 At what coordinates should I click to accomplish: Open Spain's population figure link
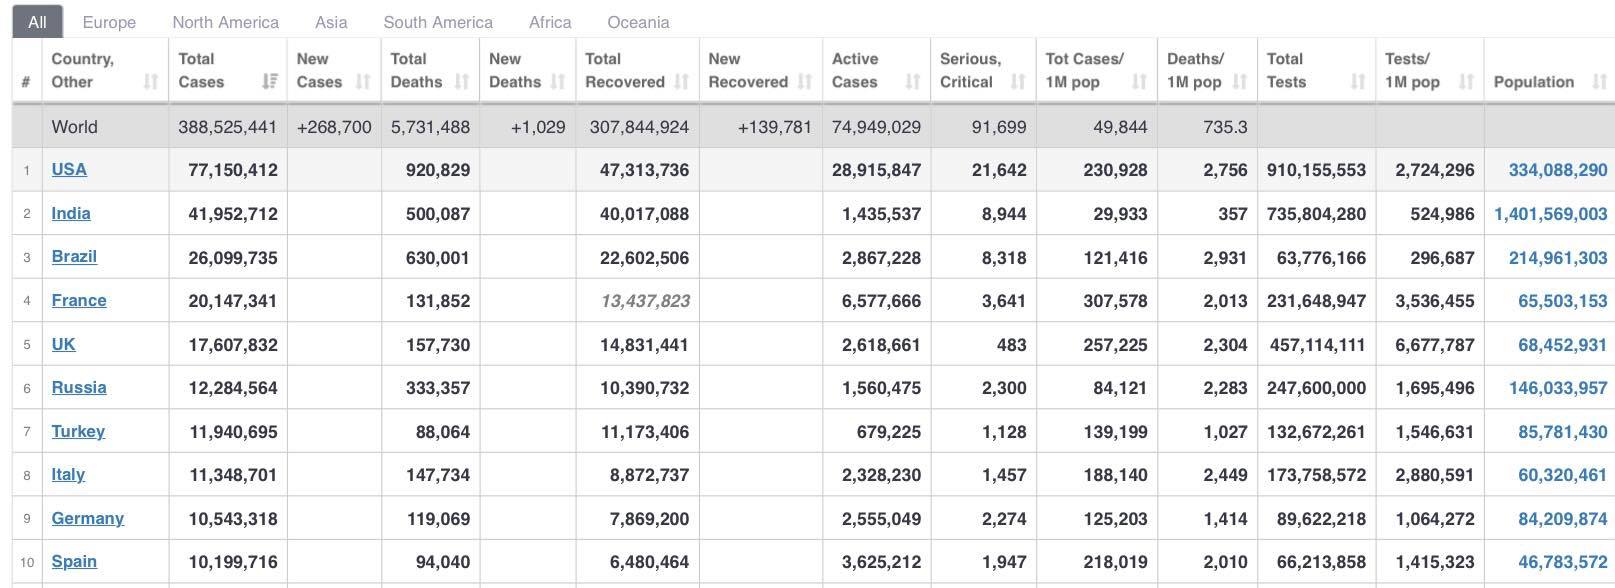coord(1562,562)
